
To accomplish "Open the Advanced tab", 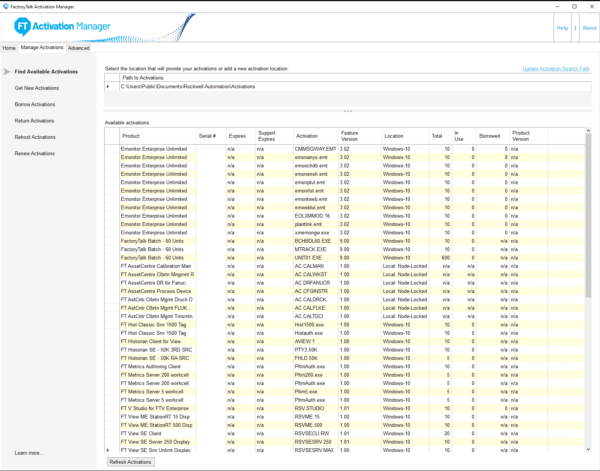I will point(78,48).
